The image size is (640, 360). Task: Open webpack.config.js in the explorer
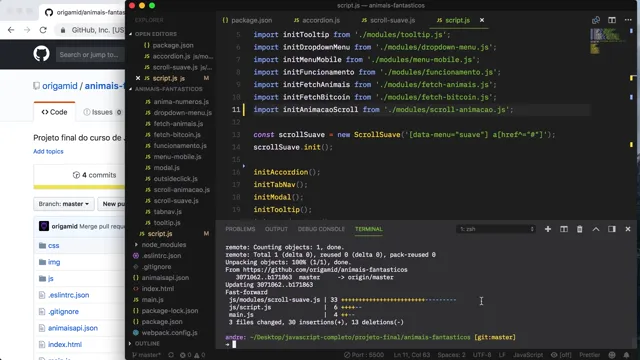click(169, 333)
